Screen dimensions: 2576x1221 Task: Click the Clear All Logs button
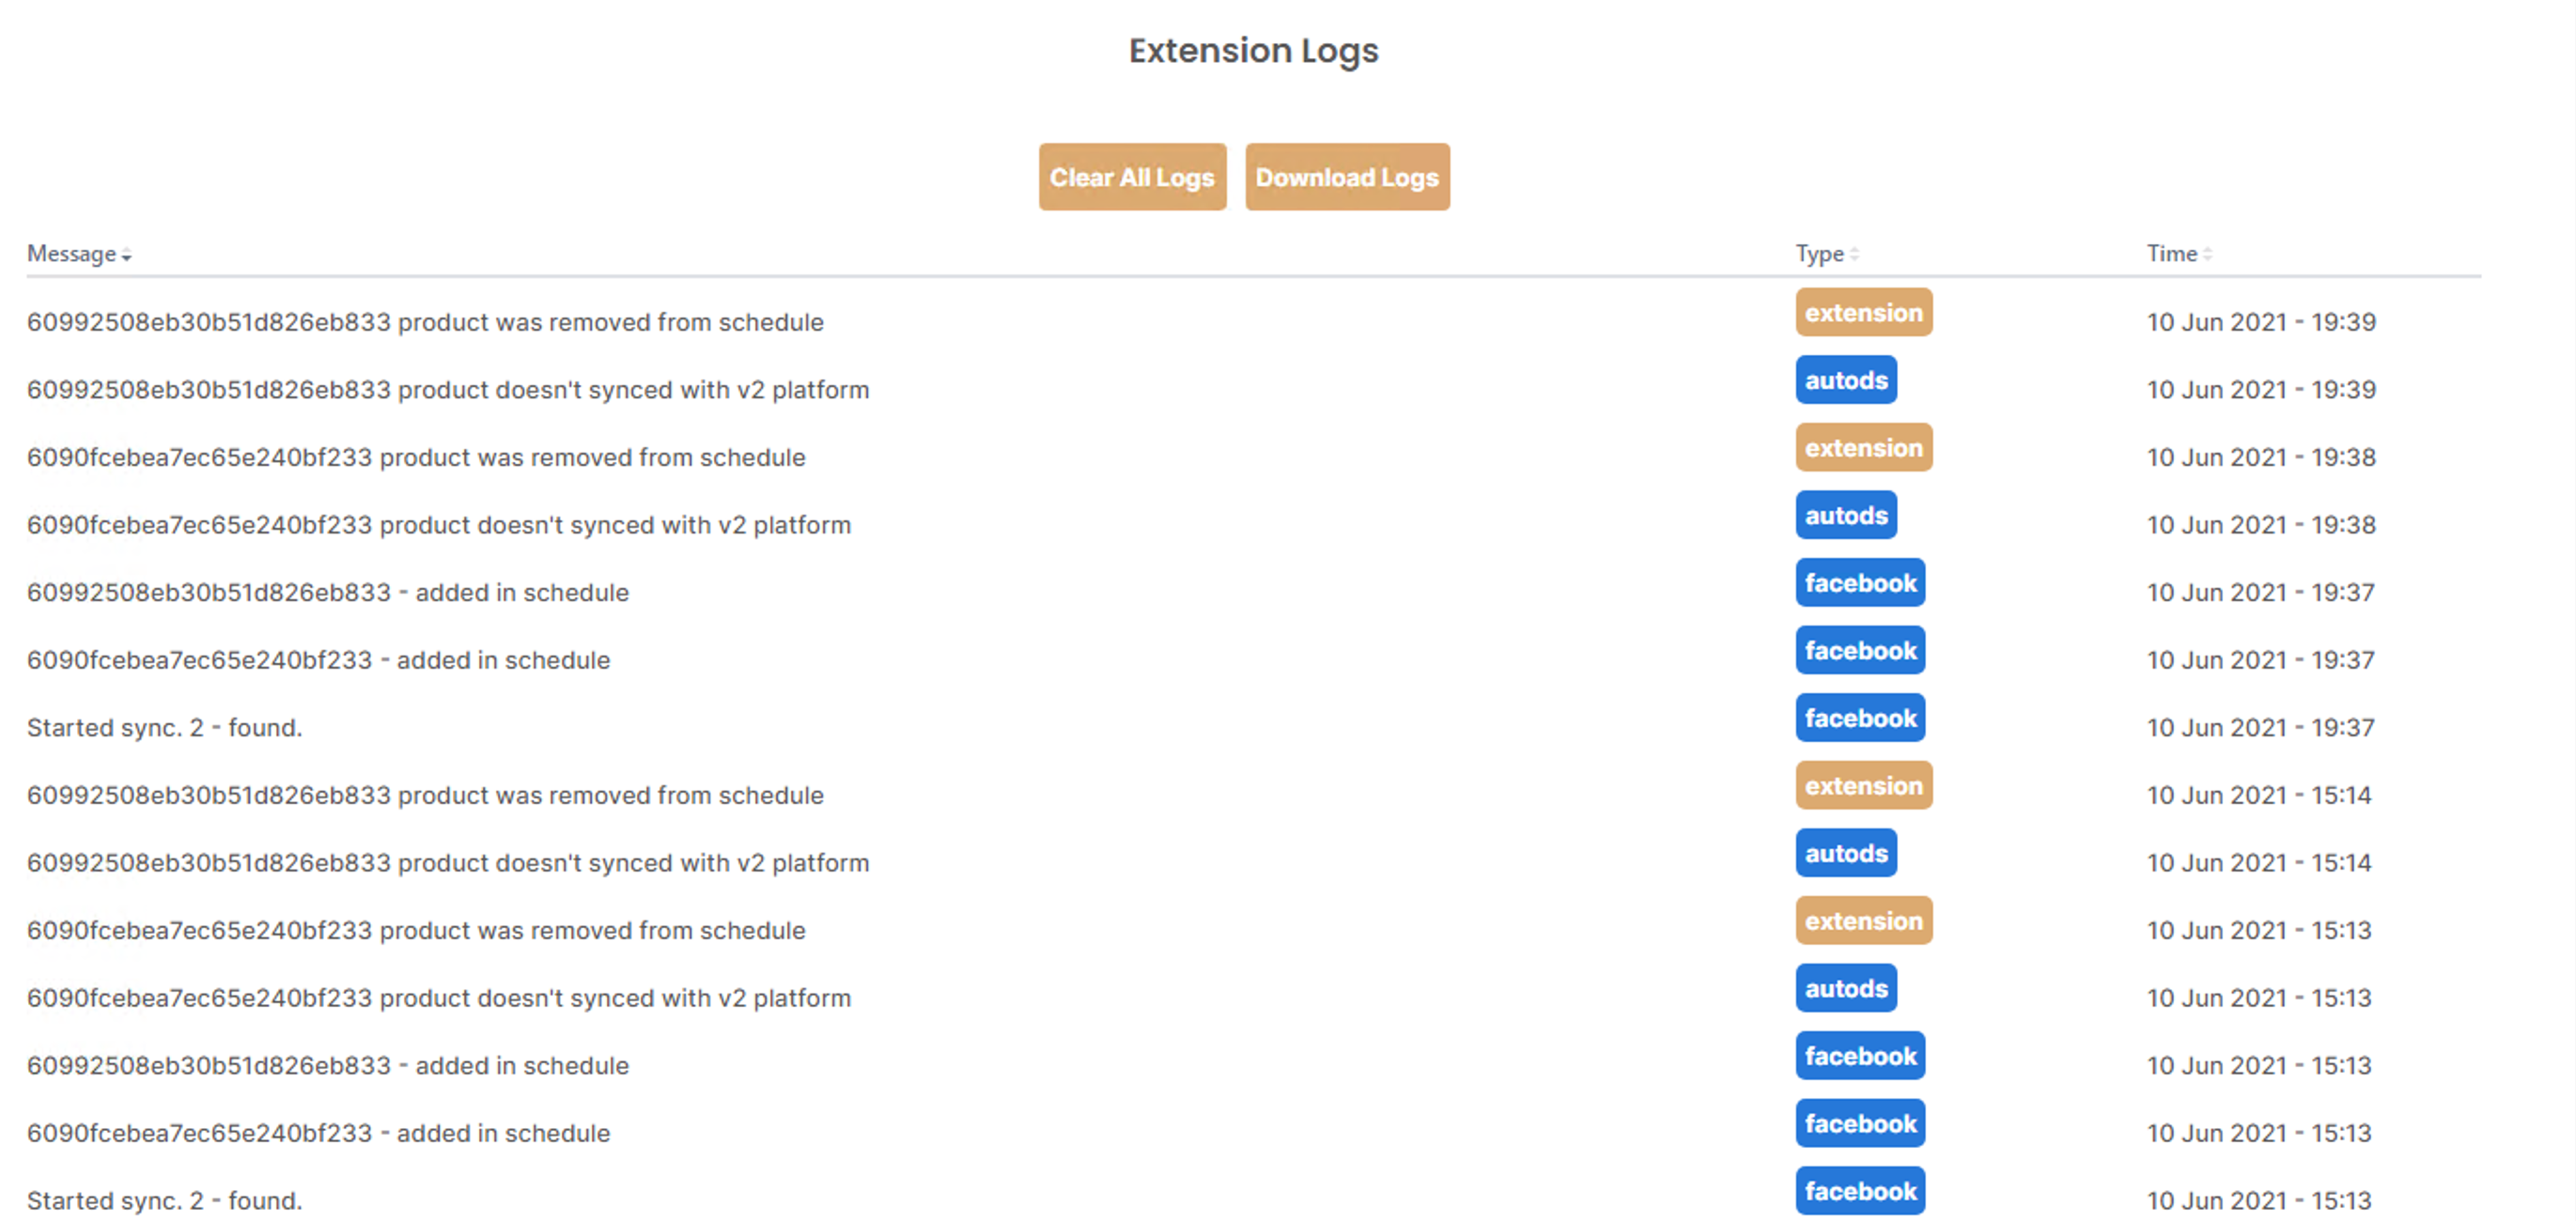(x=1132, y=177)
